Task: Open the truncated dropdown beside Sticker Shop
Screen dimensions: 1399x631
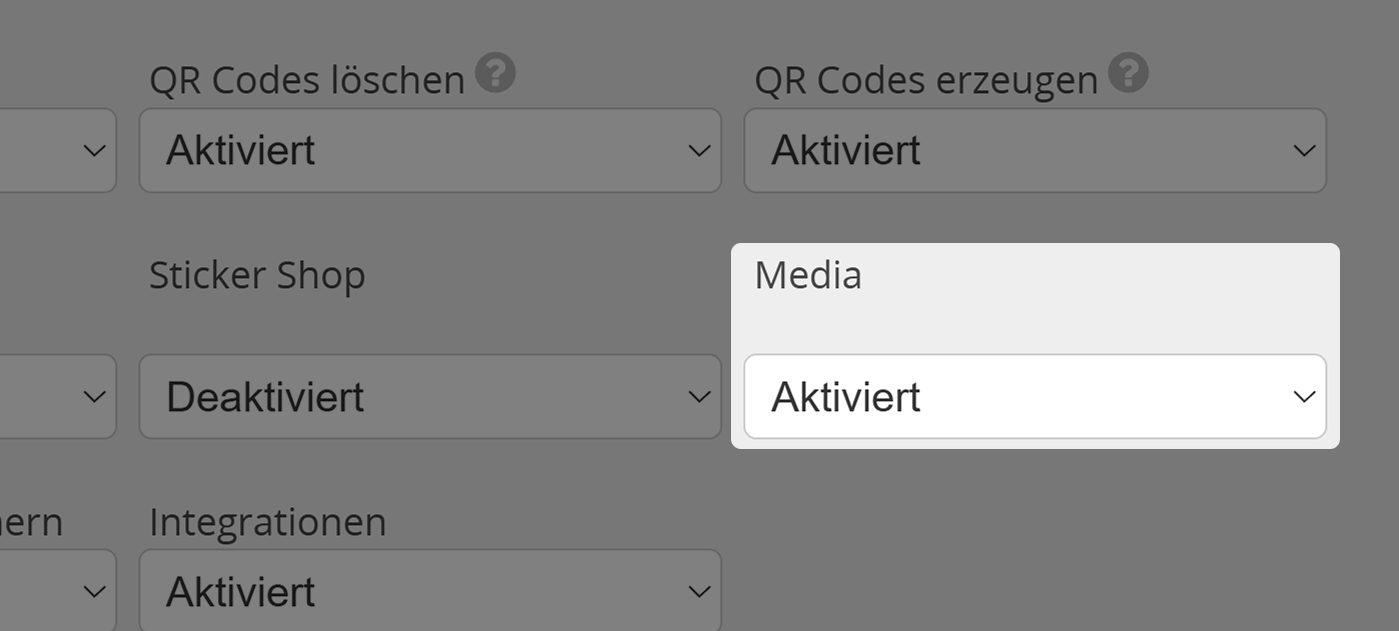Action: coord(57,396)
